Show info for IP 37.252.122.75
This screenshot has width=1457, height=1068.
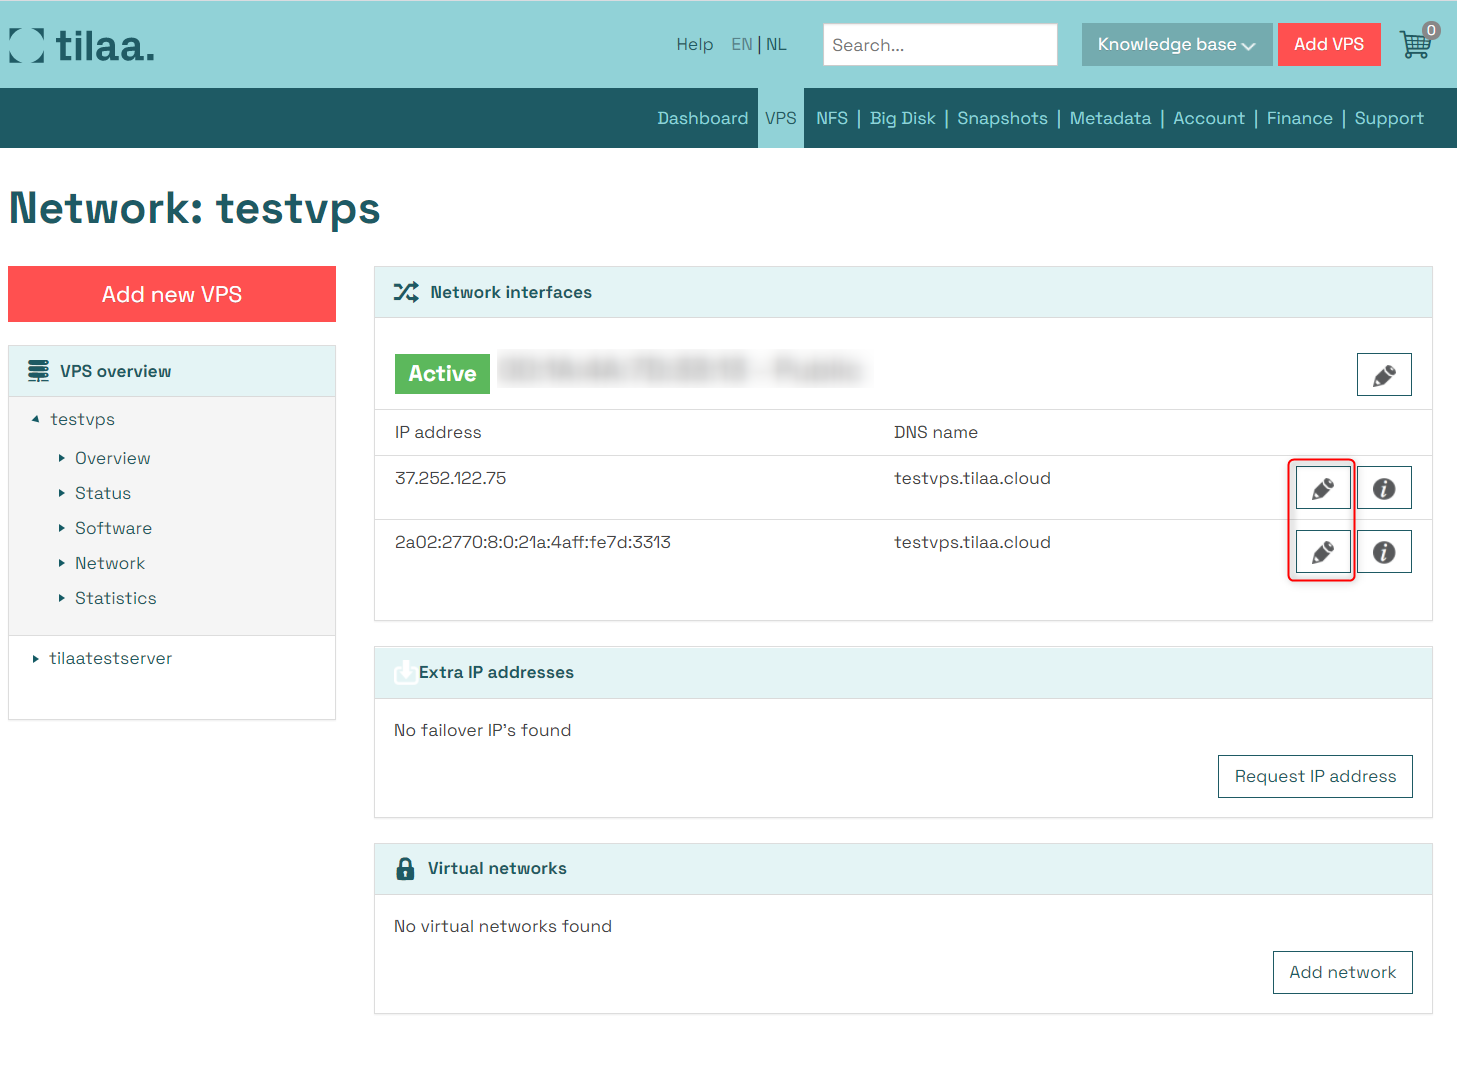click(x=1384, y=488)
